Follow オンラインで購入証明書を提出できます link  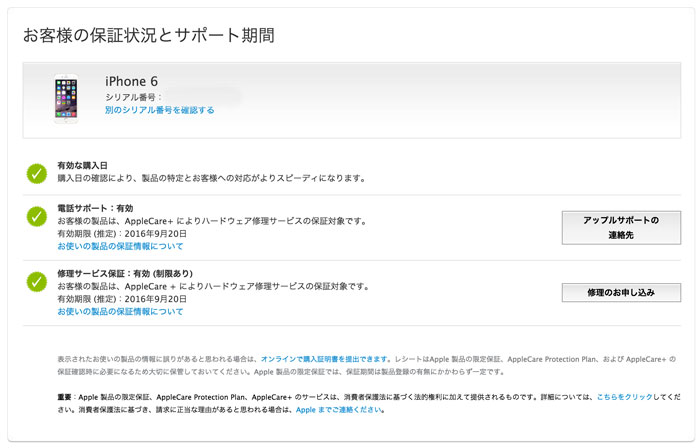[x=324, y=359]
